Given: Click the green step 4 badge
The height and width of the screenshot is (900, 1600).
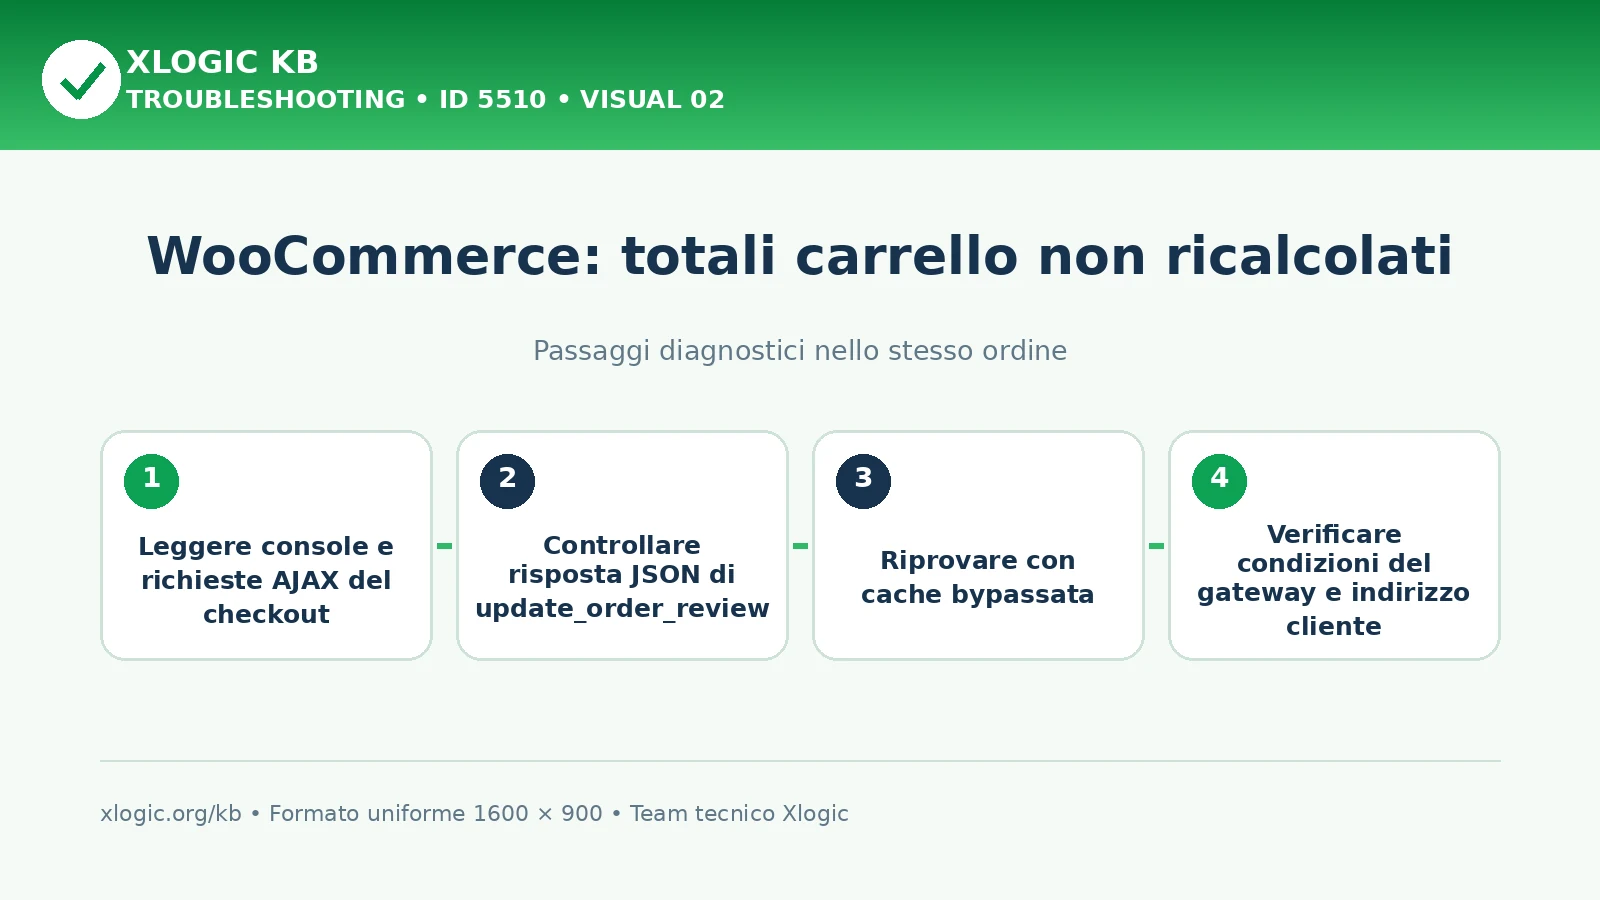Looking at the screenshot, I should point(1219,481).
